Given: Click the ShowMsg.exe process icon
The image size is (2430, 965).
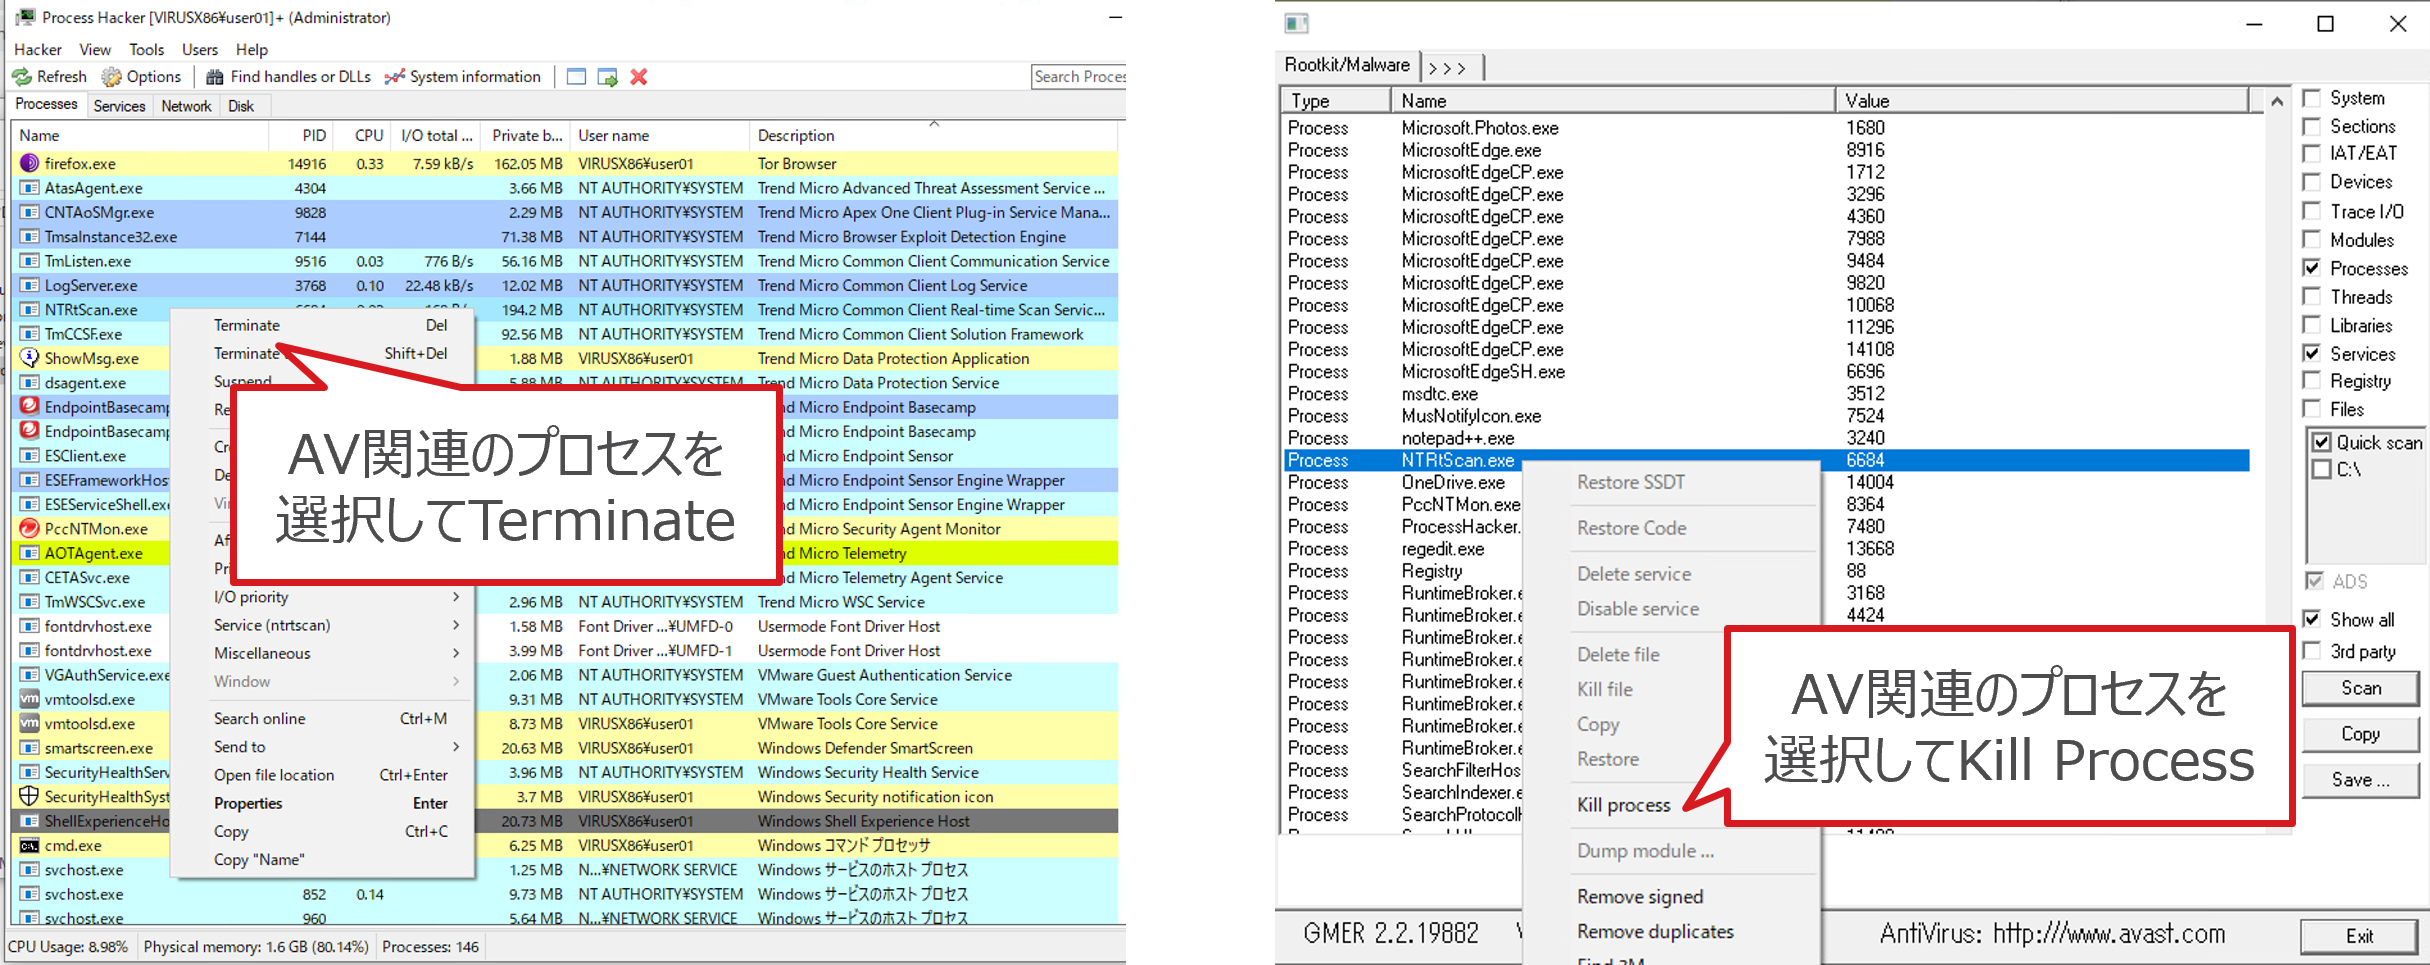Looking at the screenshot, I should [29, 358].
